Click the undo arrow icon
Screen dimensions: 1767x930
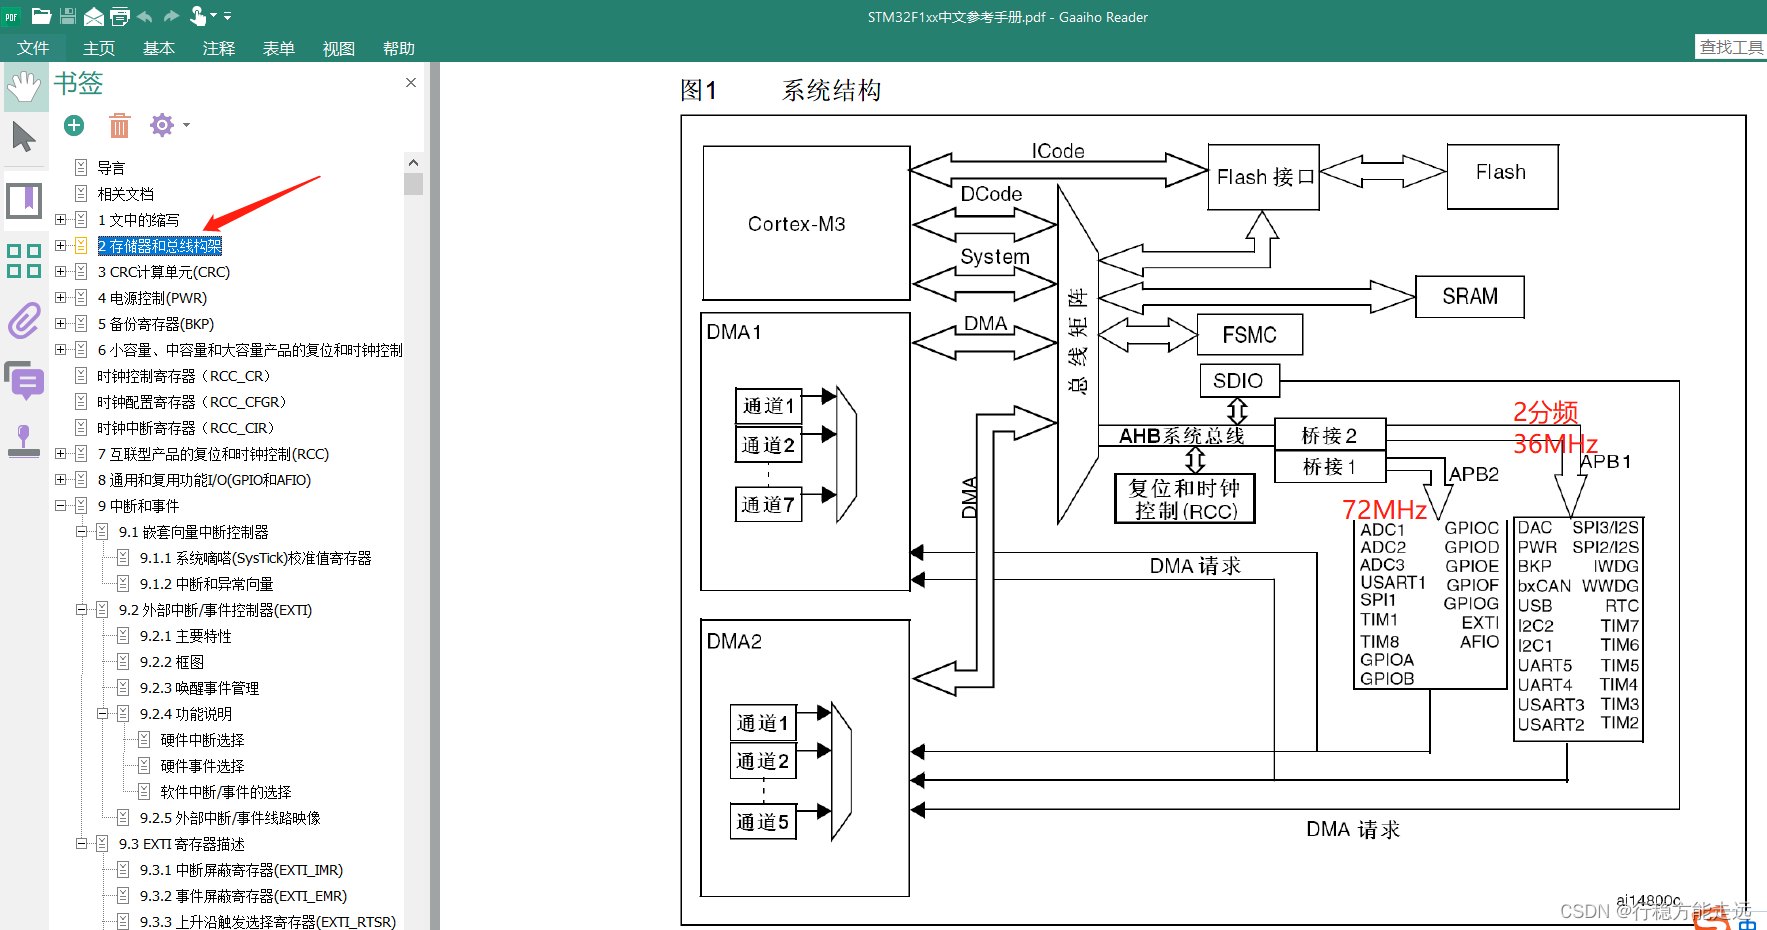[145, 16]
